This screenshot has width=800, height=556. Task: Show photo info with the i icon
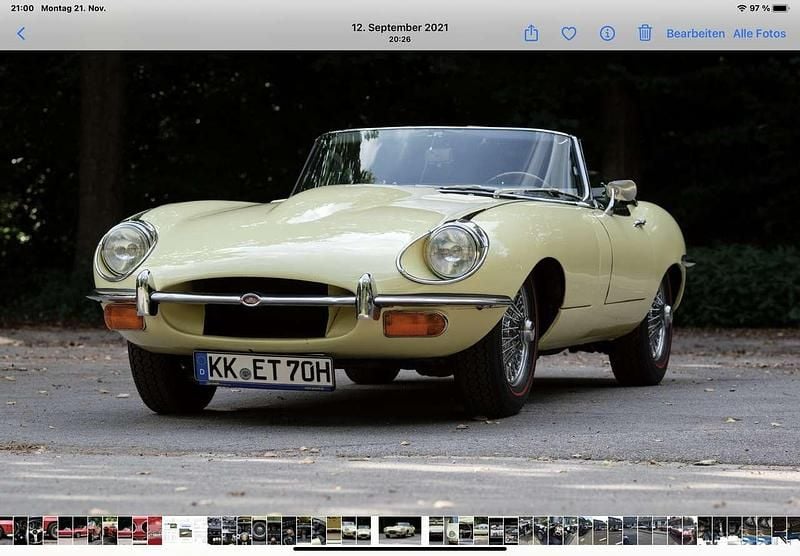[607, 34]
